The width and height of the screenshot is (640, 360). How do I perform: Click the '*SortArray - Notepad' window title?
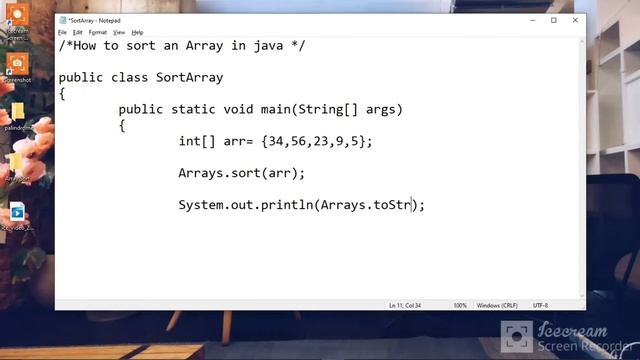[94, 20]
